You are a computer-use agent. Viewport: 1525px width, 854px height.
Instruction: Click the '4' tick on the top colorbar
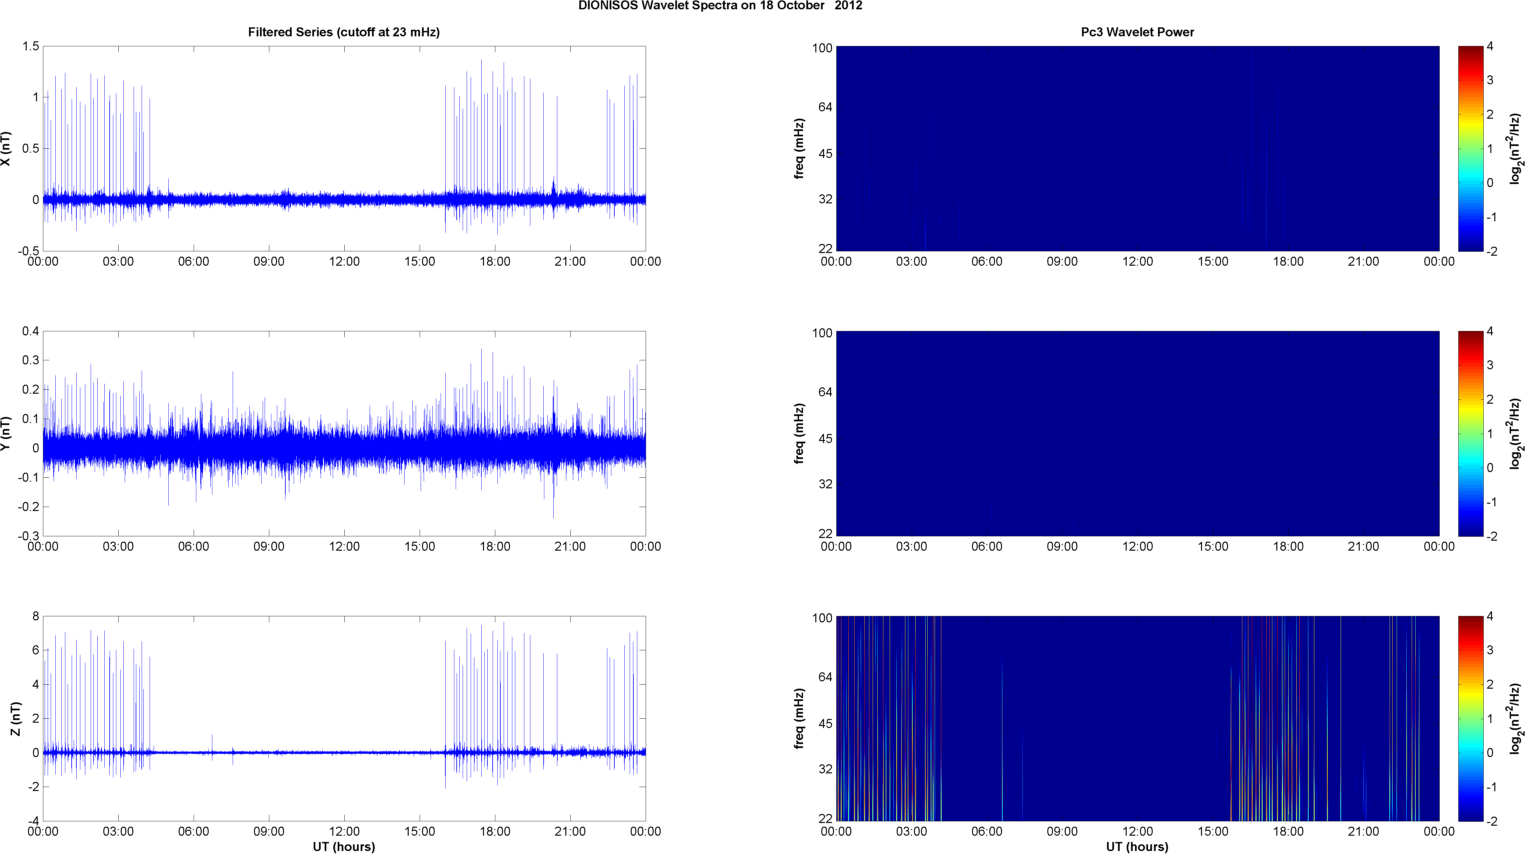[x=1491, y=47]
